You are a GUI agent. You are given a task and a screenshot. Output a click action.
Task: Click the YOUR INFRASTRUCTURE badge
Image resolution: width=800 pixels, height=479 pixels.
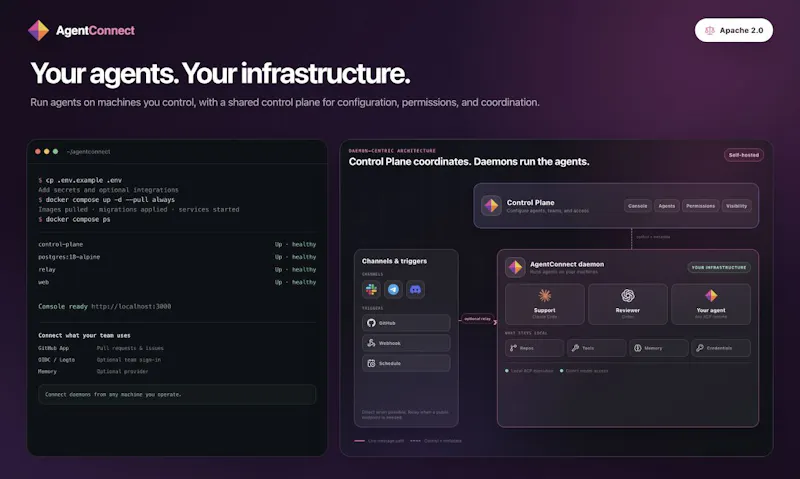719,267
